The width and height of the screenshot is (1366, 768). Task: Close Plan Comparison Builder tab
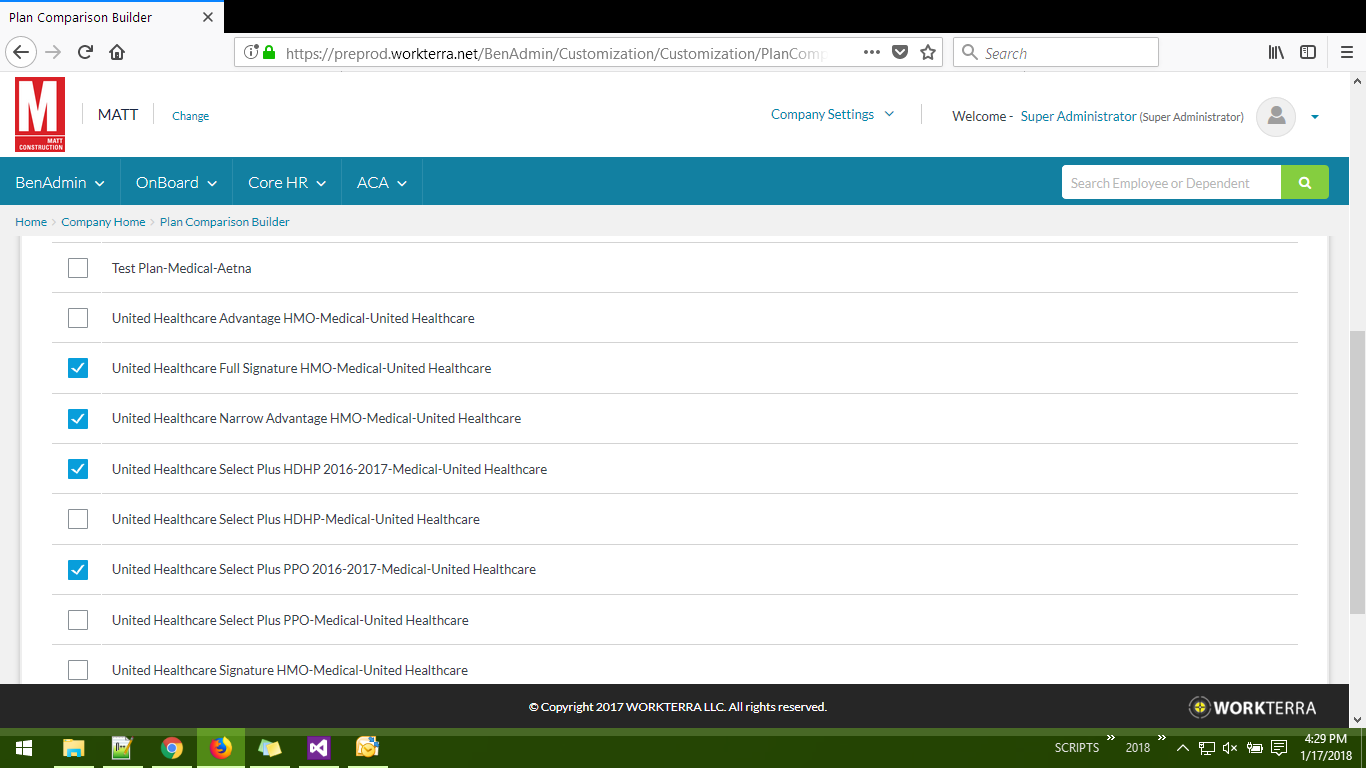tap(208, 17)
